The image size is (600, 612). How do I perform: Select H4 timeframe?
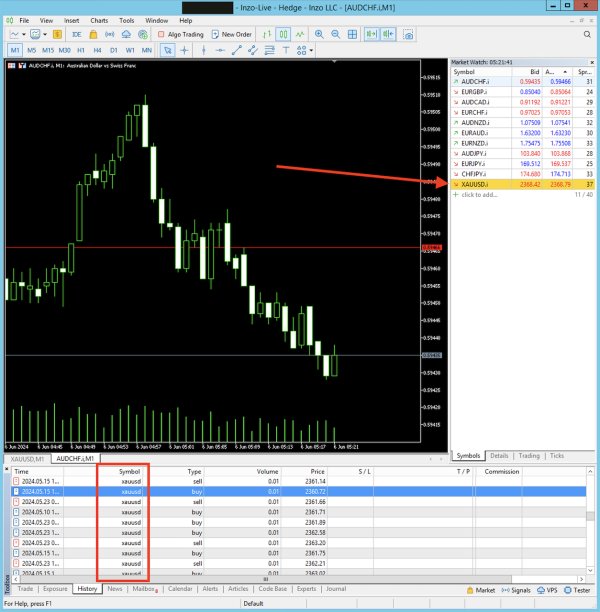tap(97, 50)
